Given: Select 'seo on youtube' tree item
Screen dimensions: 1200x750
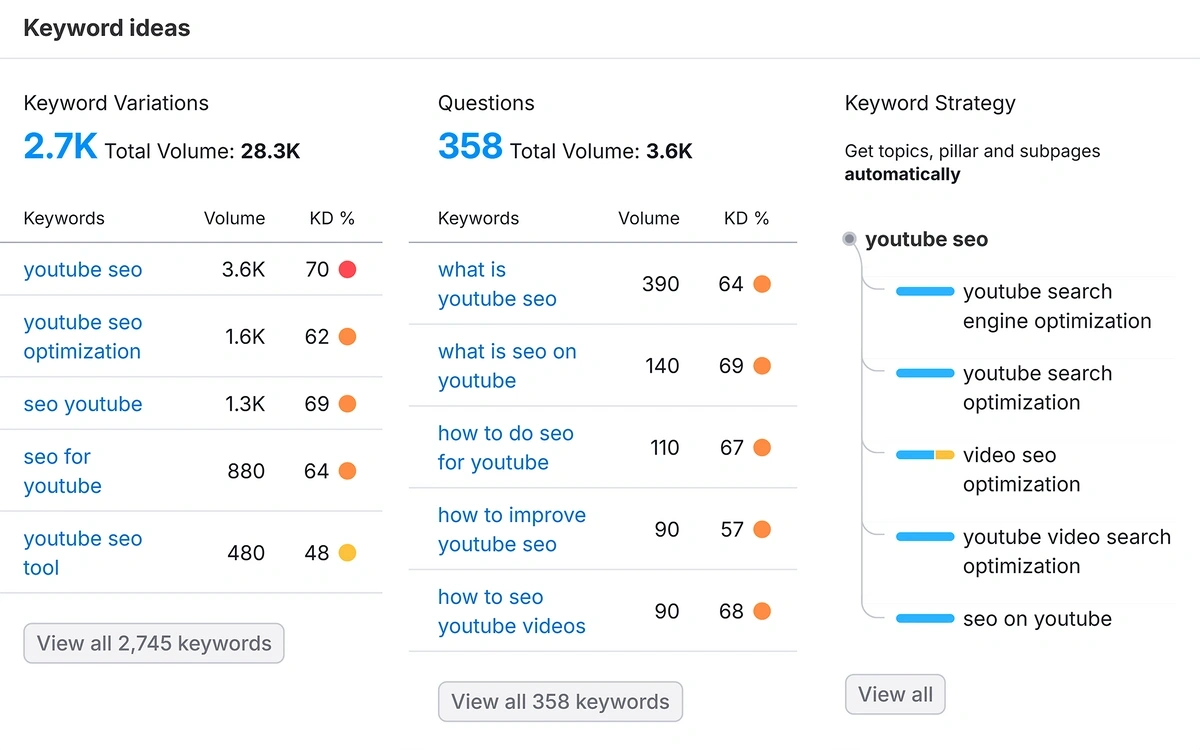Looking at the screenshot, I should tap(1037, 619).
